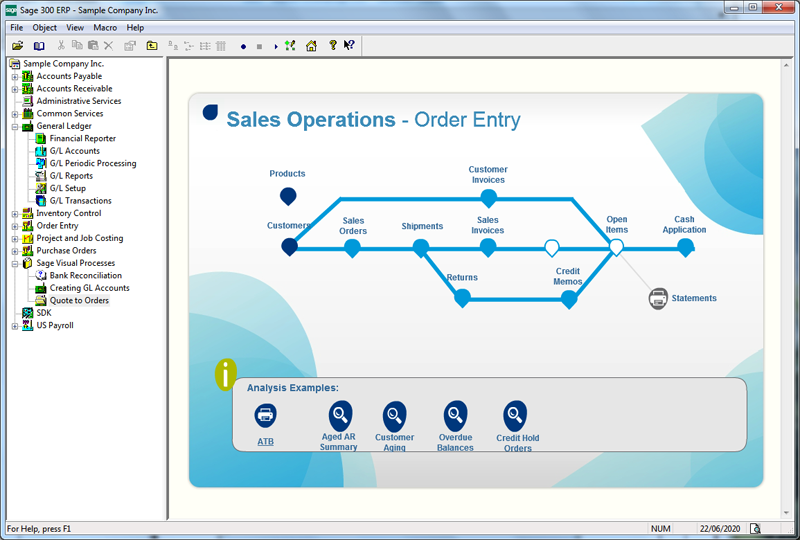Click the Small Icons view toolbar icon
800x540 pixels.
[189, 46]
